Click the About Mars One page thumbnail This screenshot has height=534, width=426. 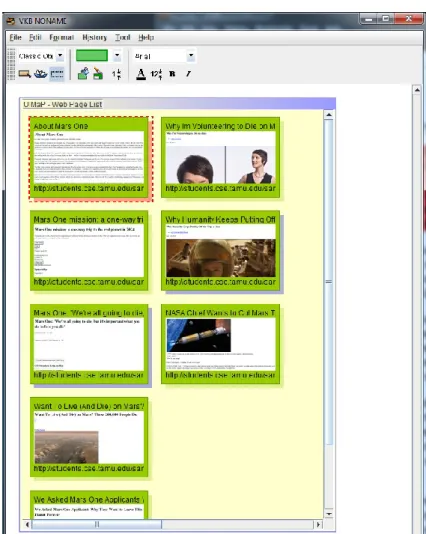coord(89,157)
